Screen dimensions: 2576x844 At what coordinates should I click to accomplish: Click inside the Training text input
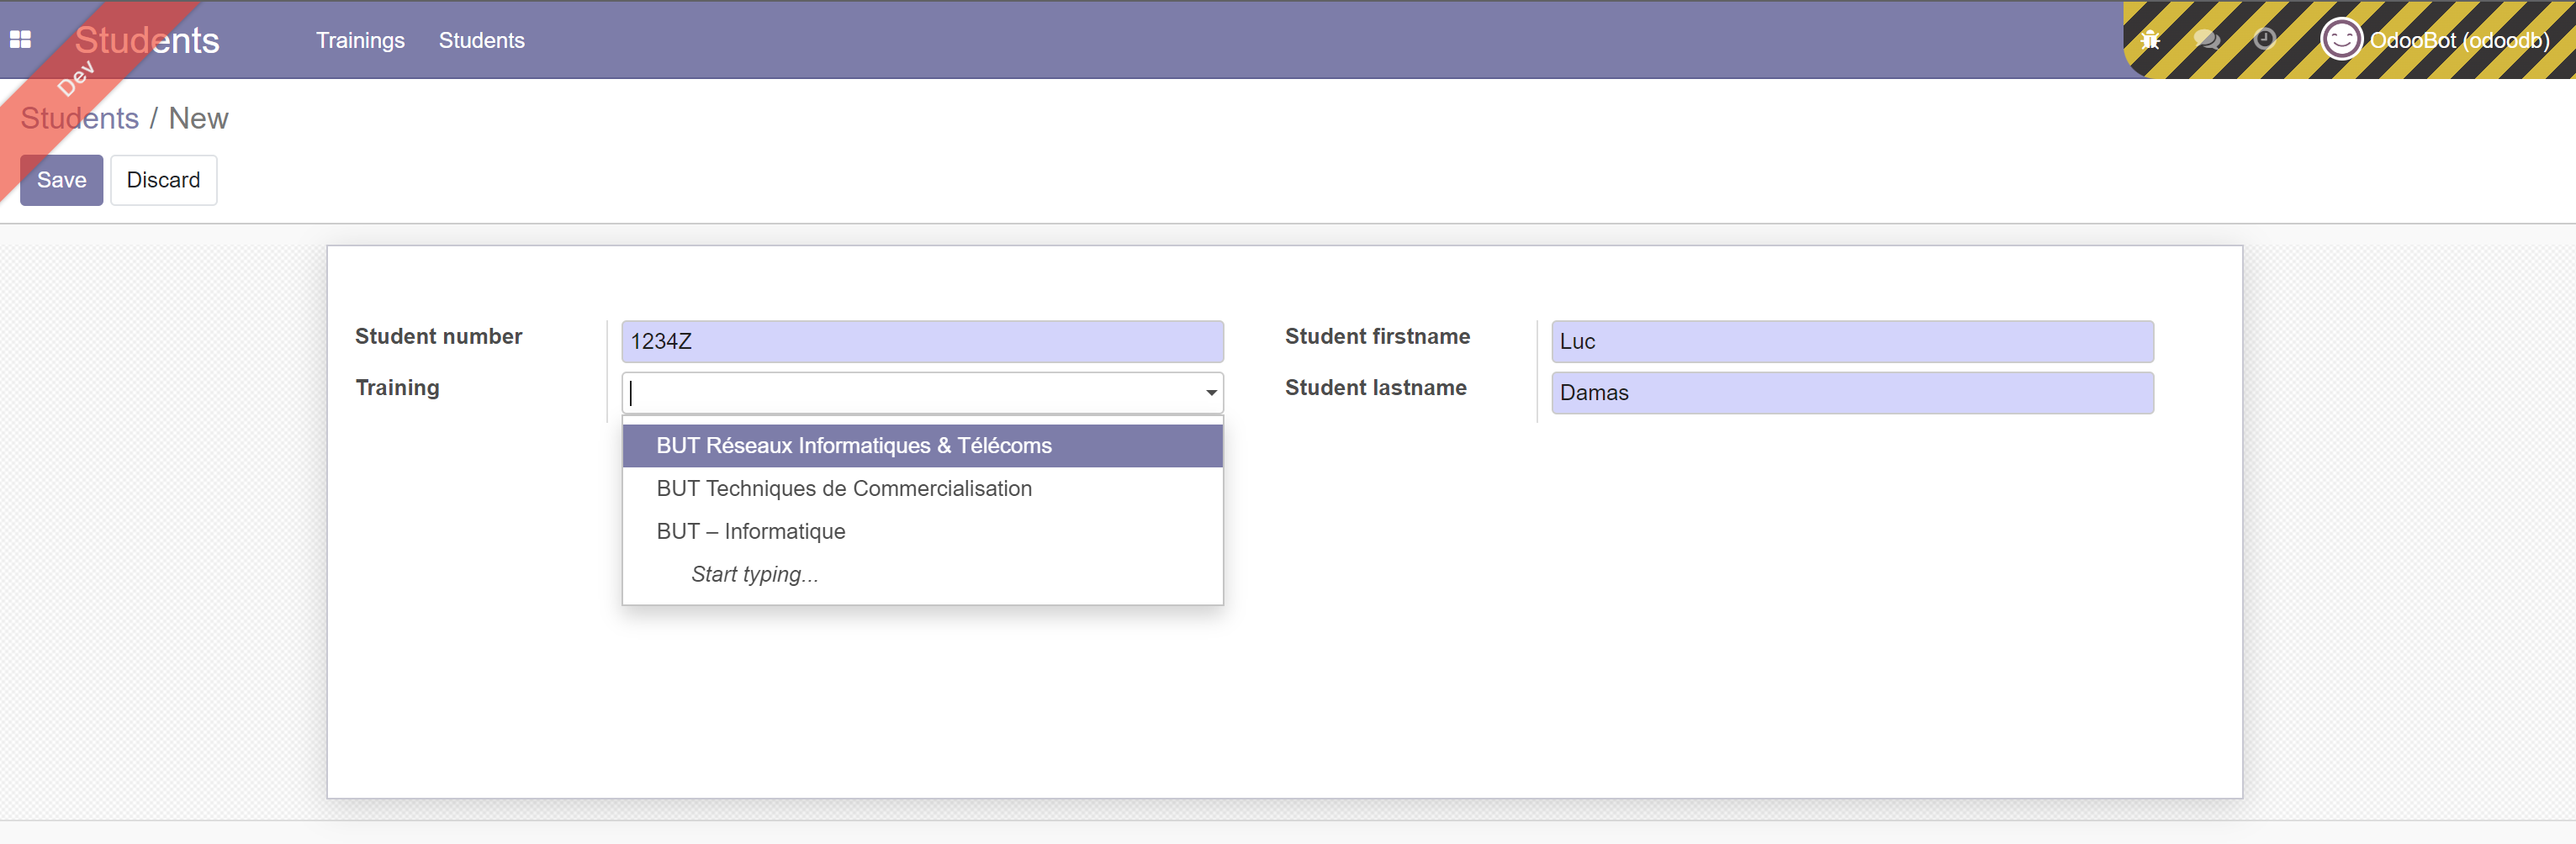tap(910, 393)
